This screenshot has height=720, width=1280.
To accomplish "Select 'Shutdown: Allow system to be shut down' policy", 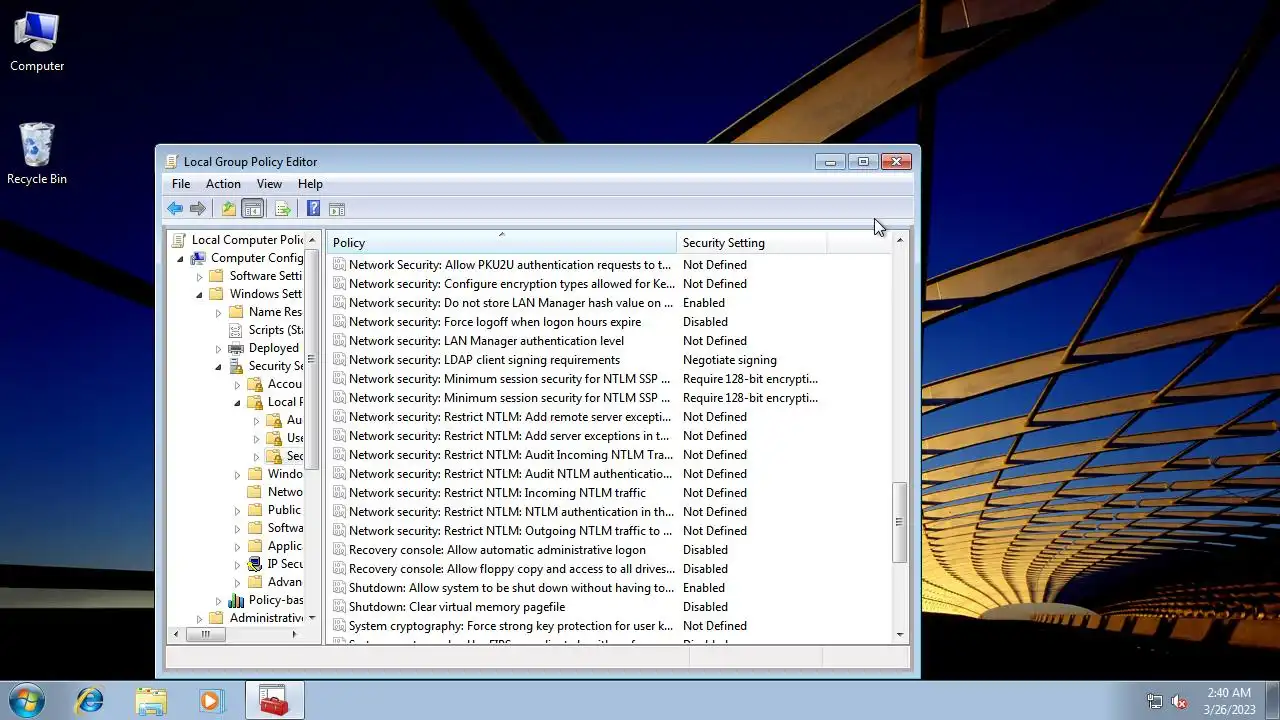I will point(511,588).
